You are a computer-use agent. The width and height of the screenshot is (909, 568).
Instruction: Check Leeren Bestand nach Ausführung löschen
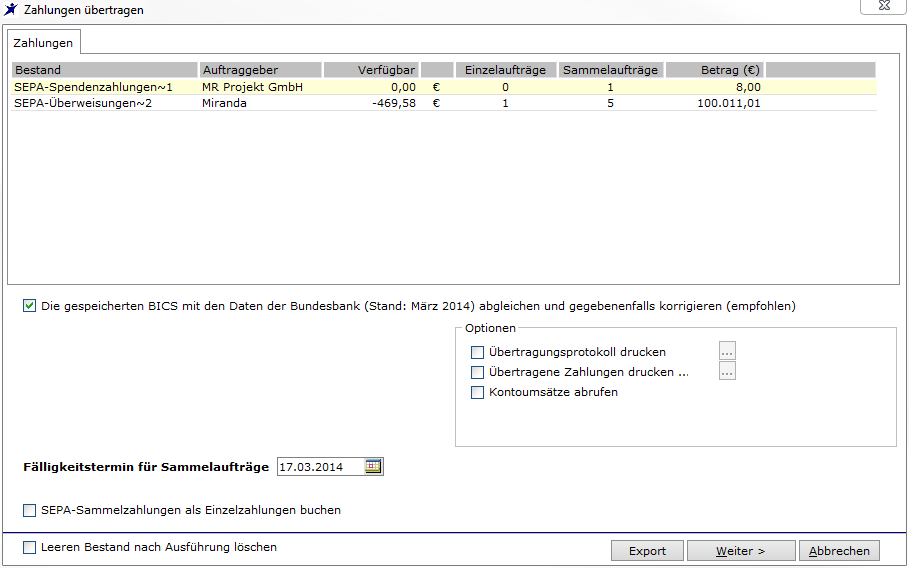click(x=30, y=547)
